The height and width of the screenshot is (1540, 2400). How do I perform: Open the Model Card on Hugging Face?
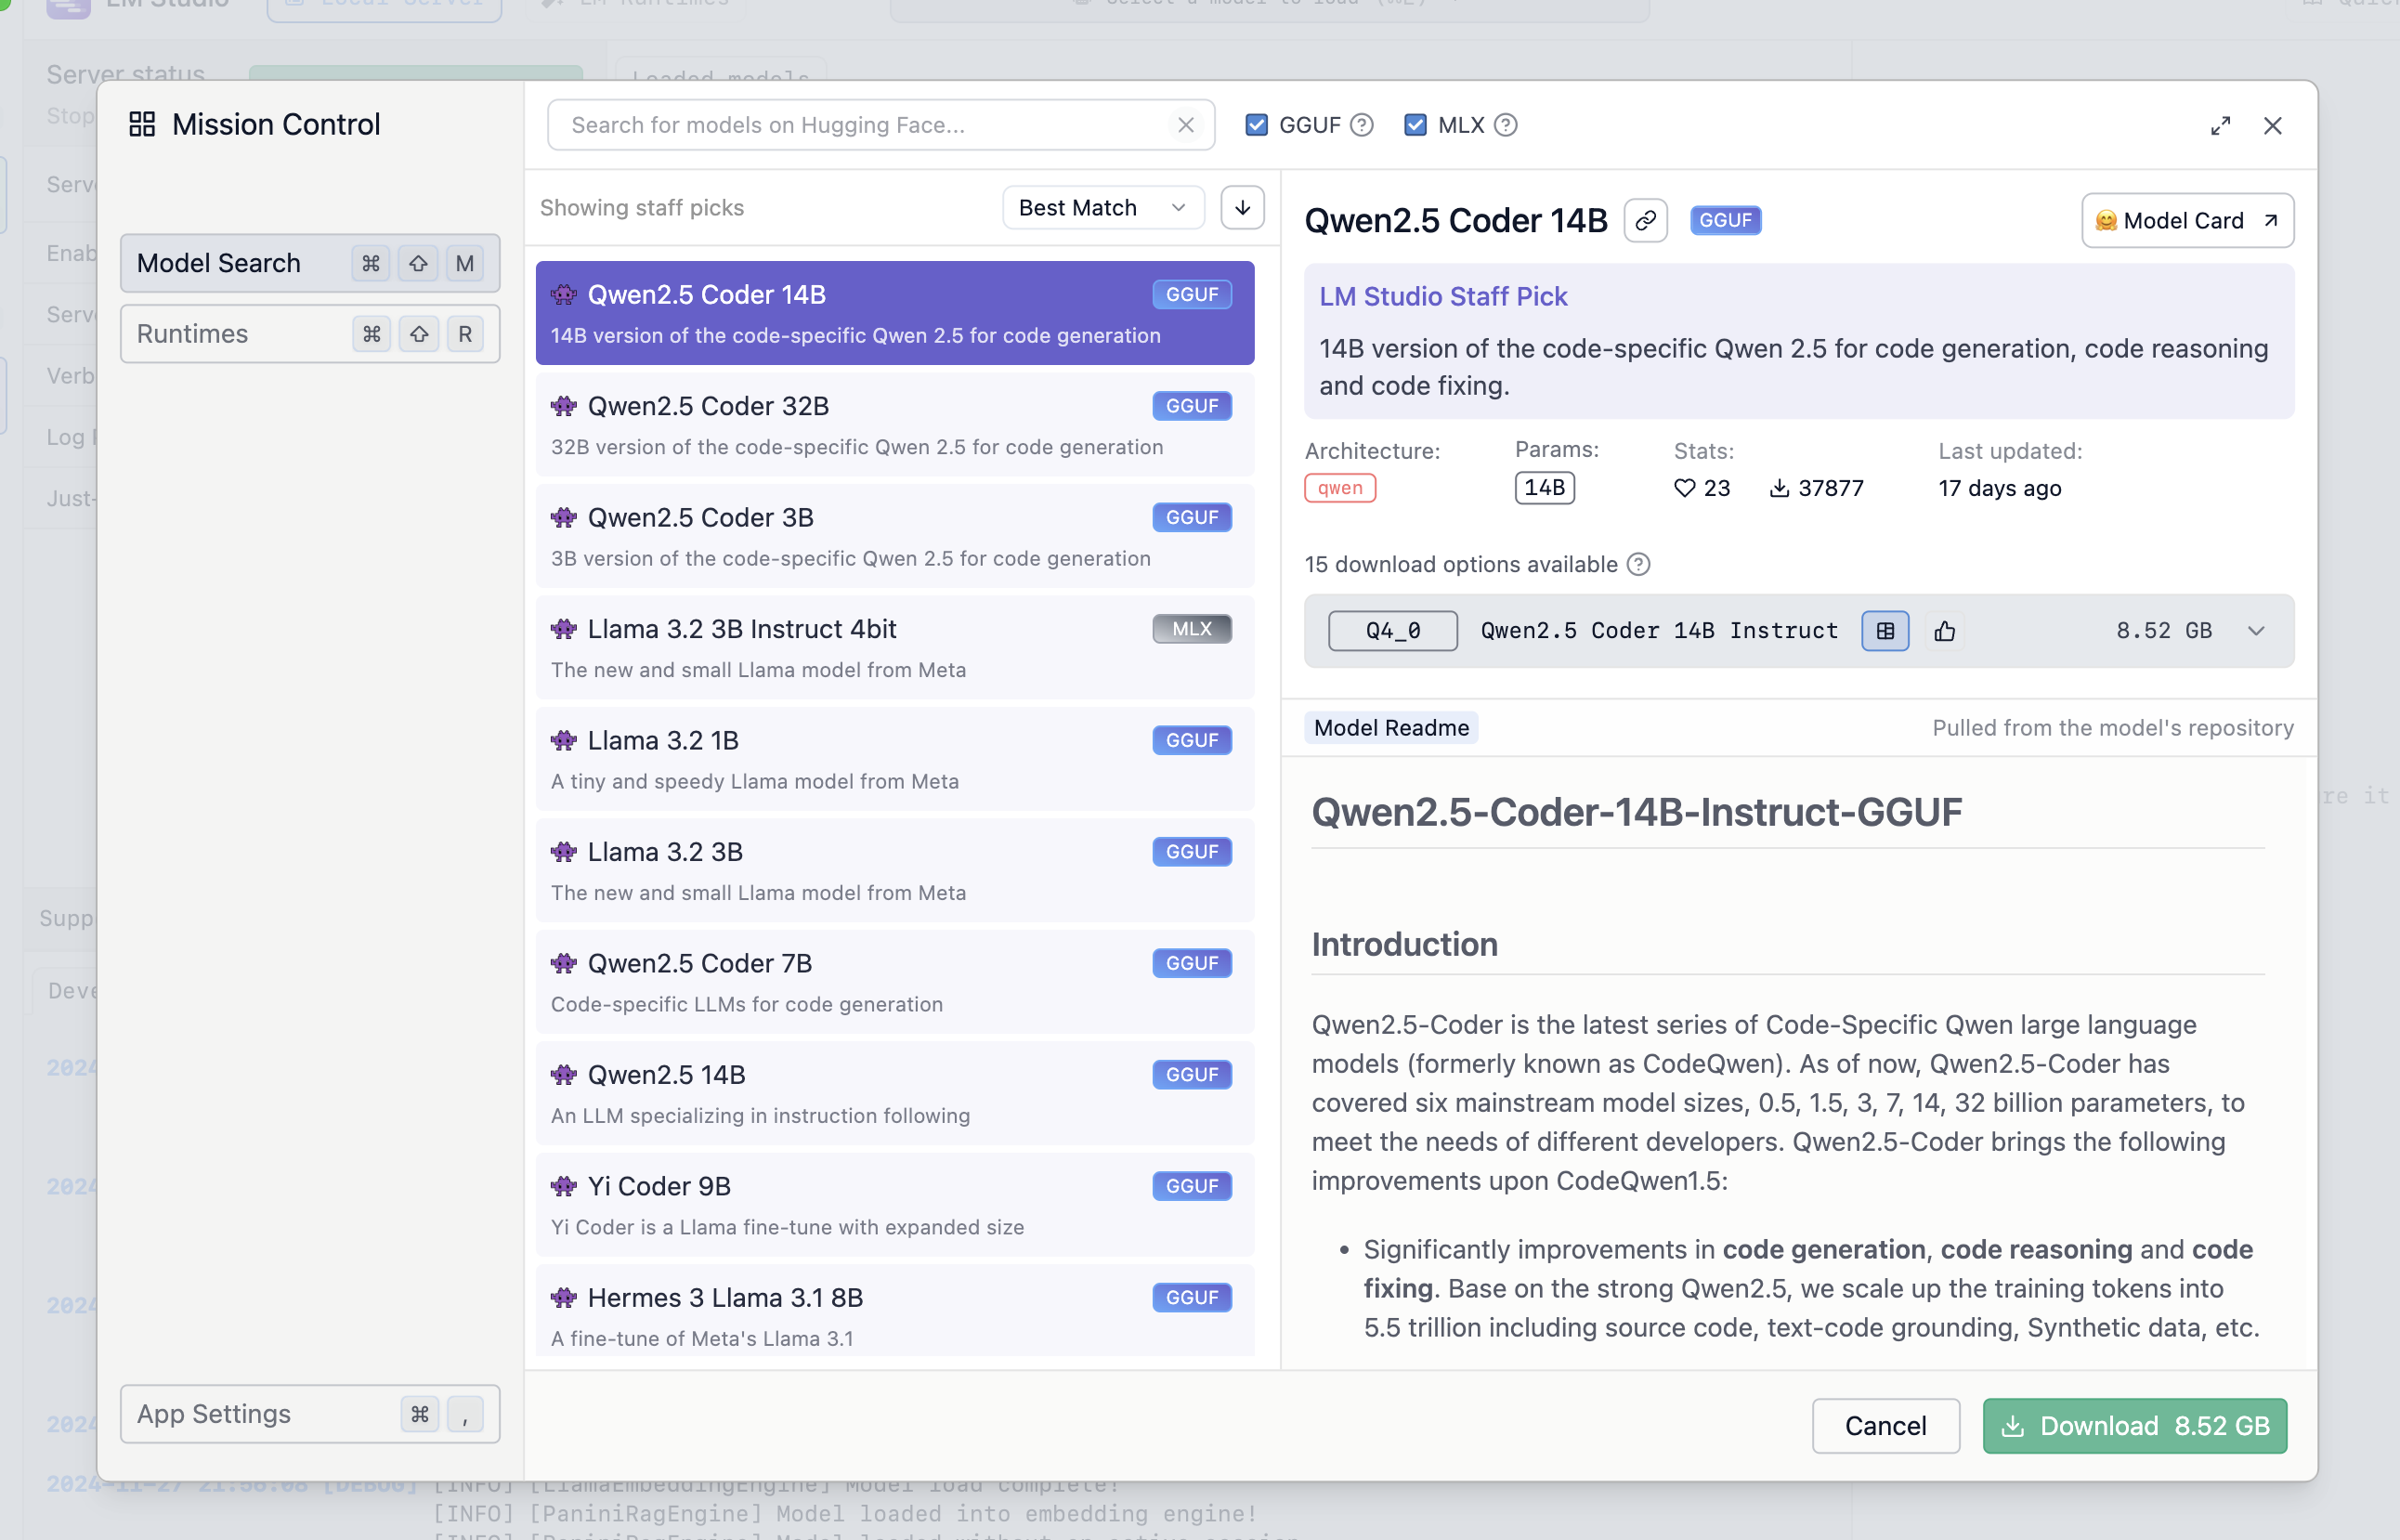pyautogui.click(x=2188, y=220)
